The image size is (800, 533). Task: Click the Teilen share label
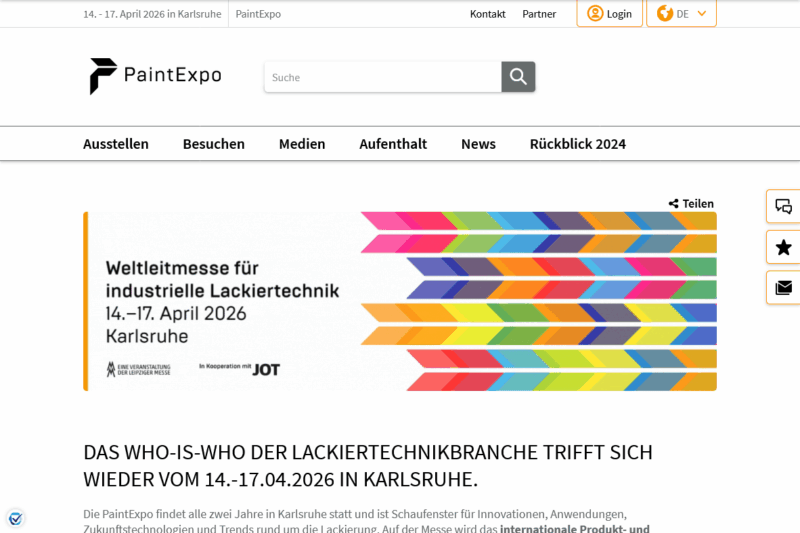pyautogui.click(x=698, y=204)
